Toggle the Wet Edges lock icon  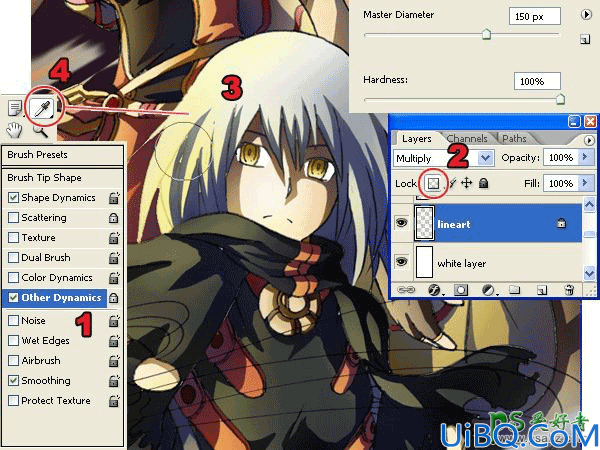[114, 341]
